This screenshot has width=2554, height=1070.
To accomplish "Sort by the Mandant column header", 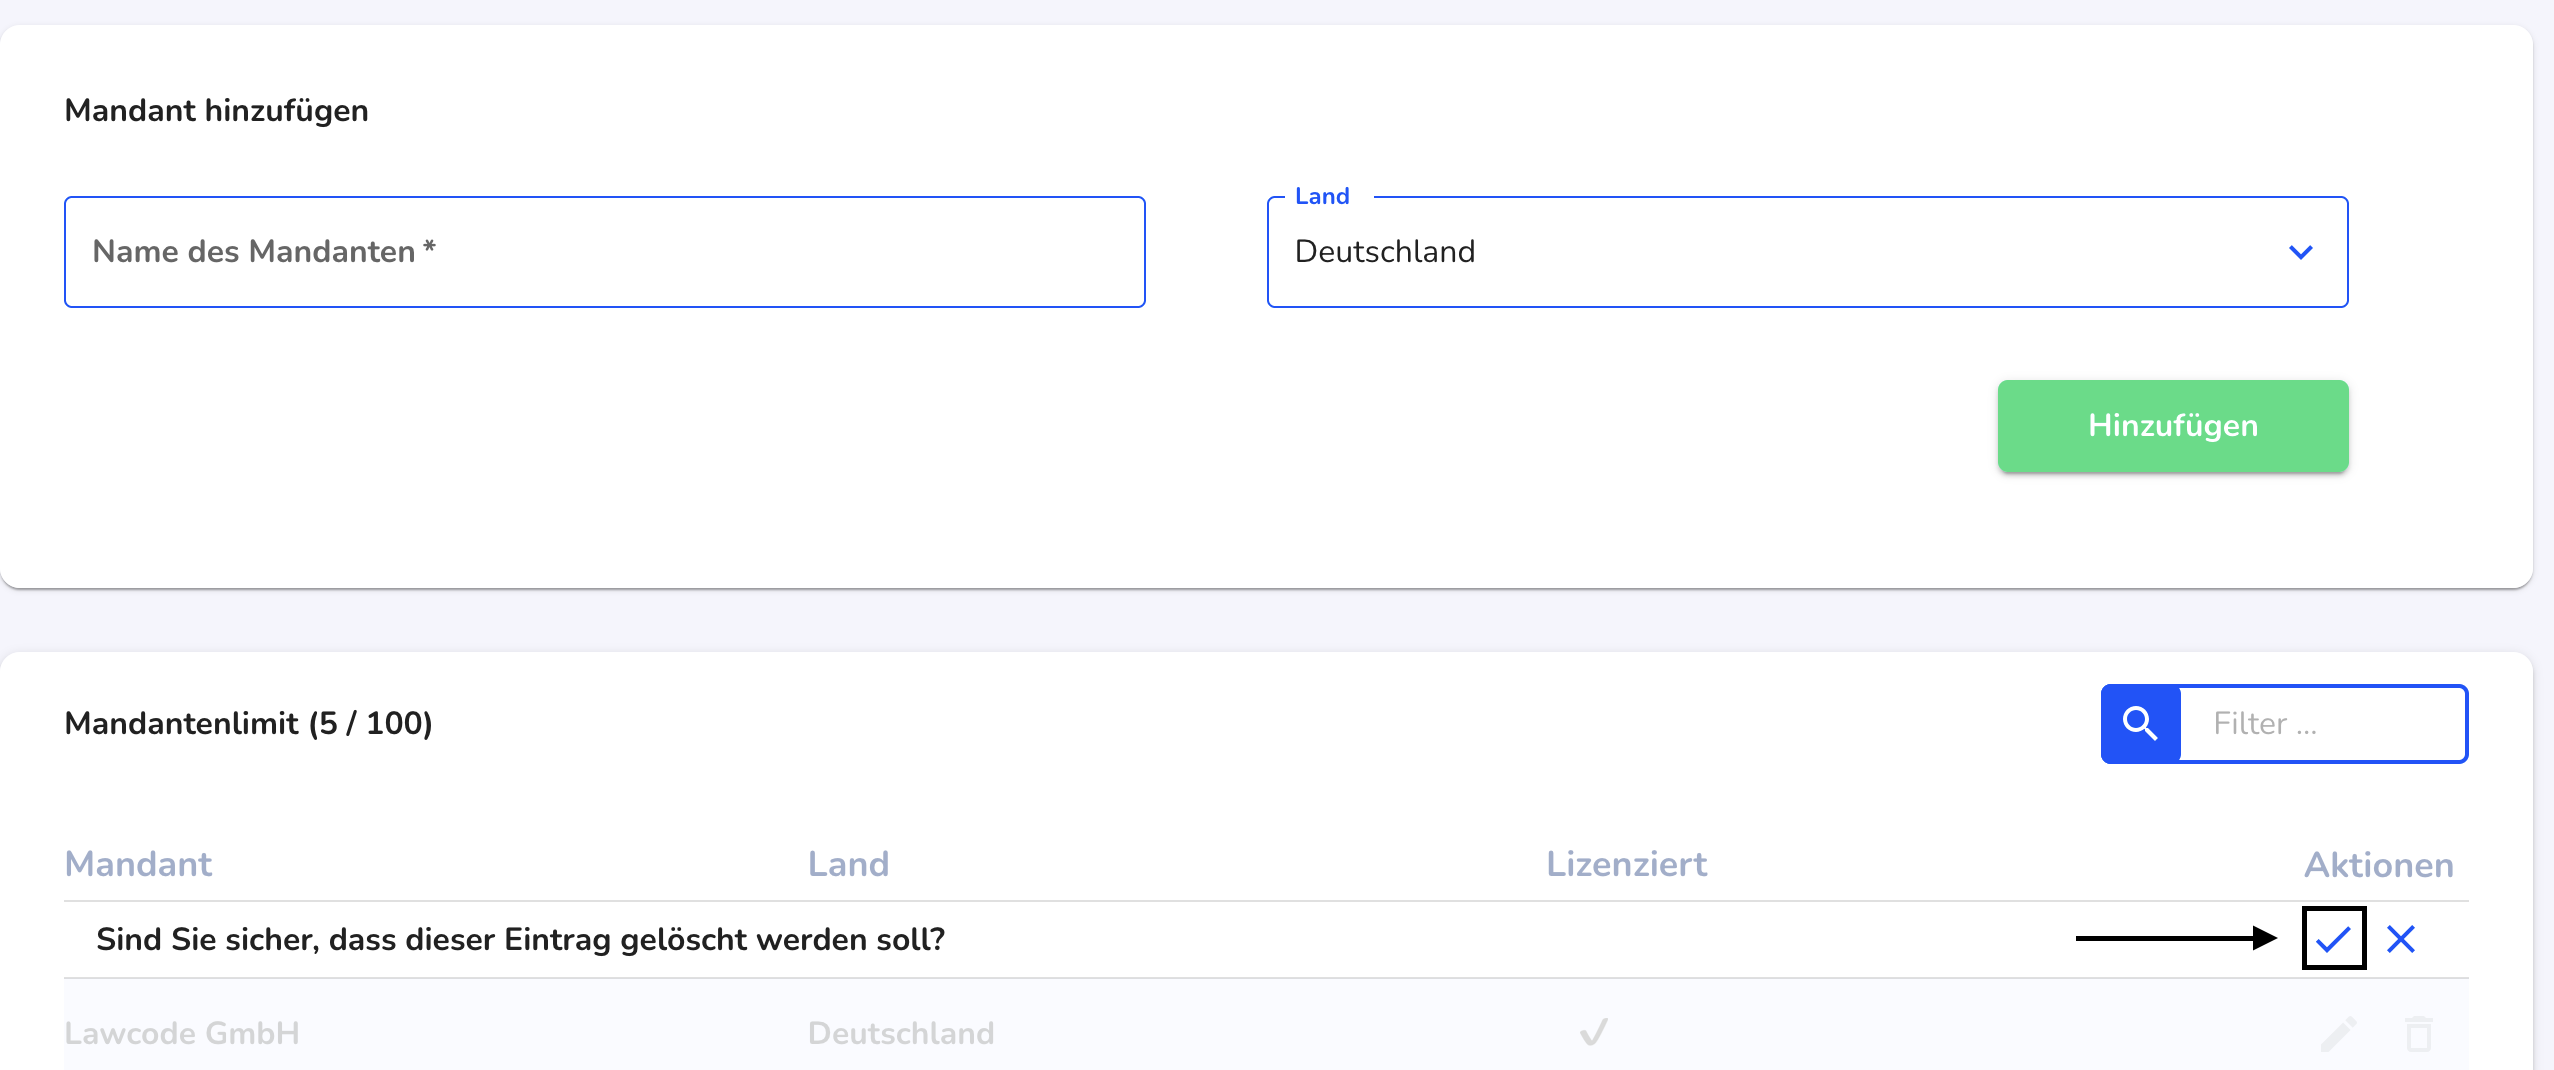I will (x=138, y=864).
